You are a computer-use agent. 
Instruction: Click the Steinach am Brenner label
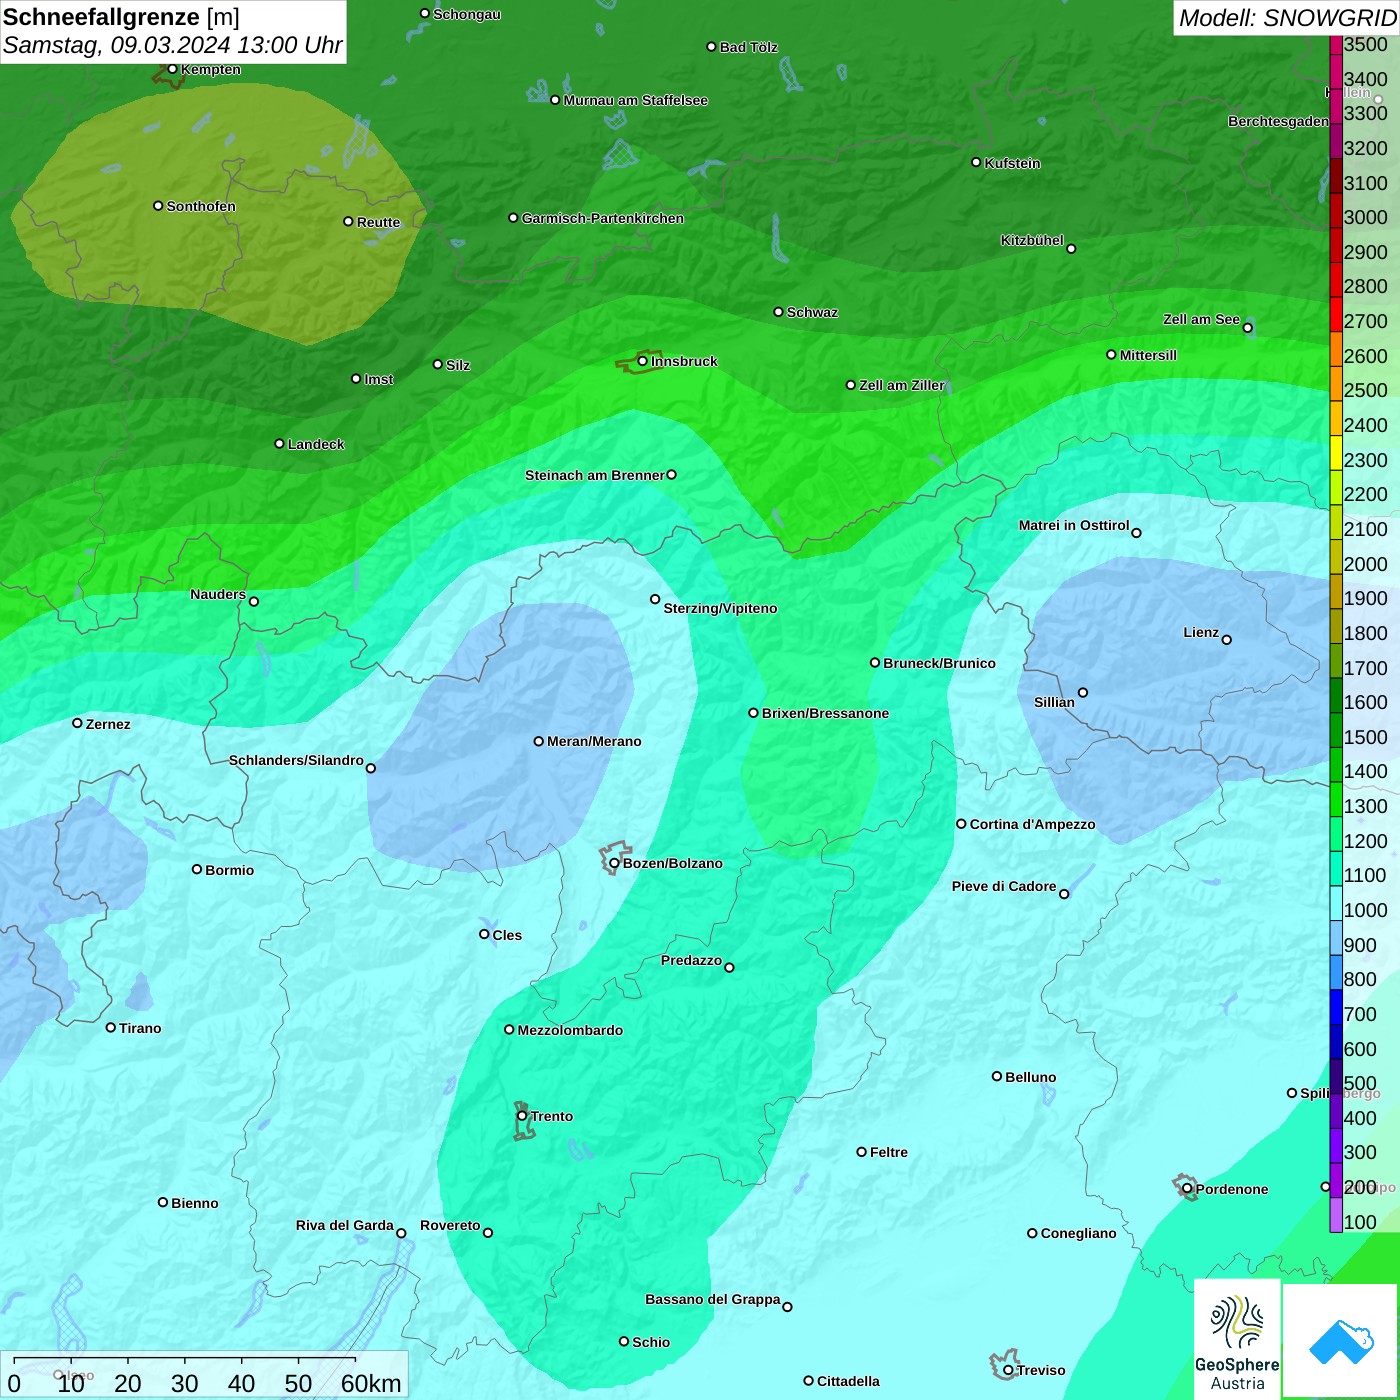tap(595, 475)
